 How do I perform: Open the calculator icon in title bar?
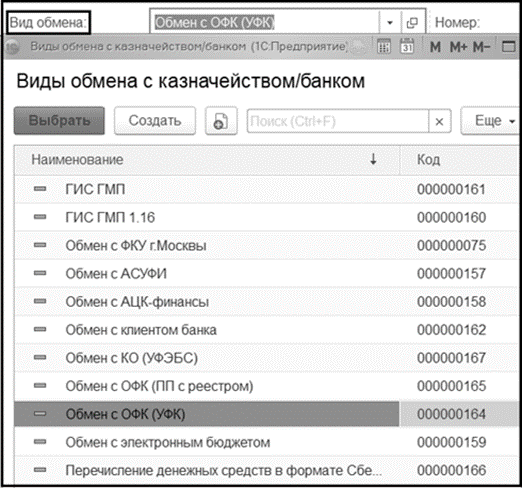coord(384,47)
